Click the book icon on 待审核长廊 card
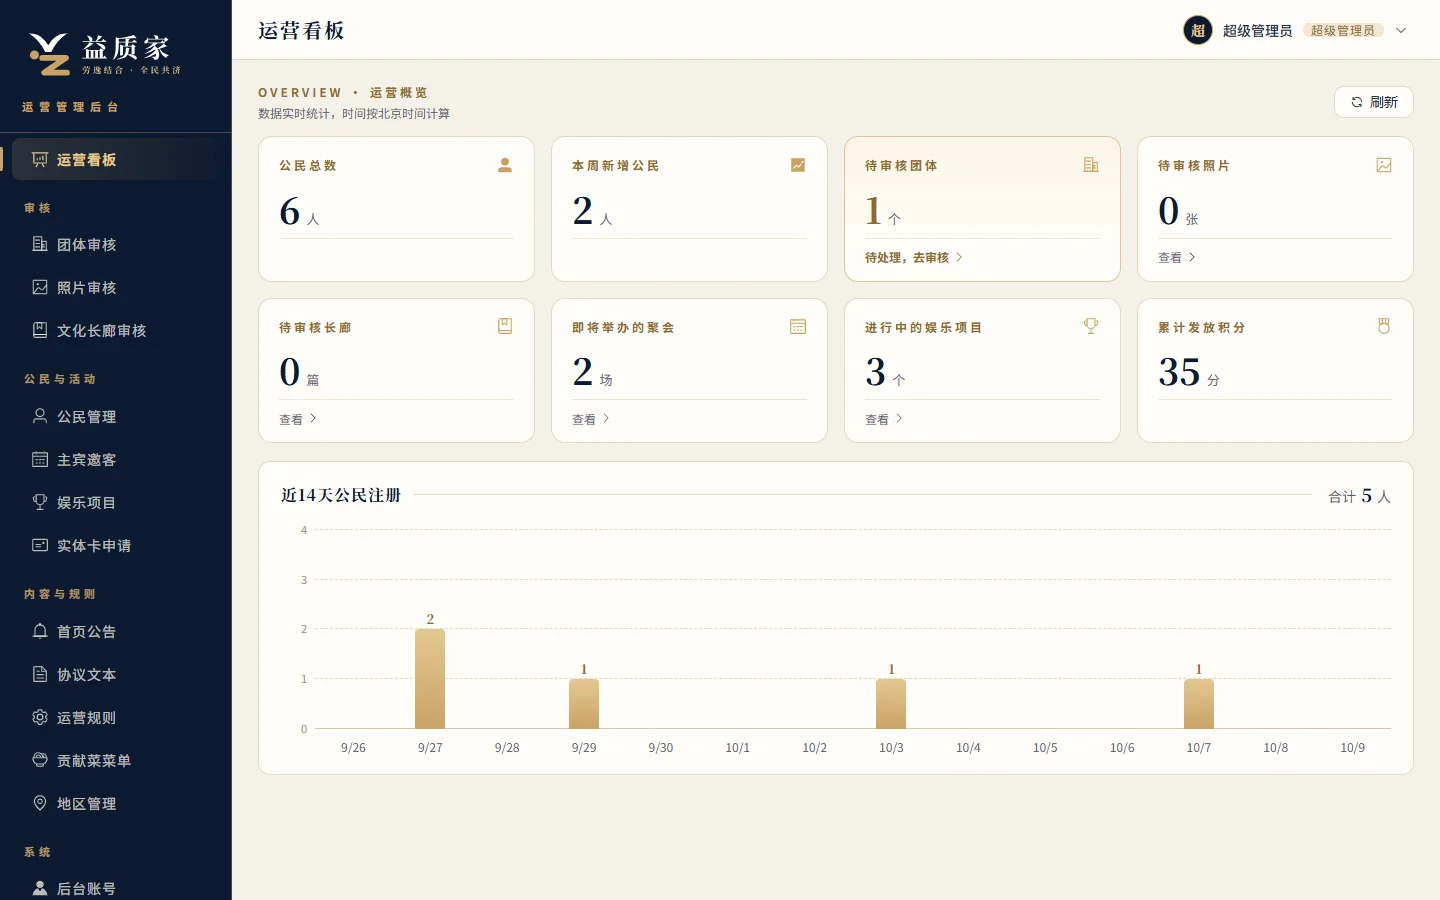The image size is (1440, 900). point(505,326)
